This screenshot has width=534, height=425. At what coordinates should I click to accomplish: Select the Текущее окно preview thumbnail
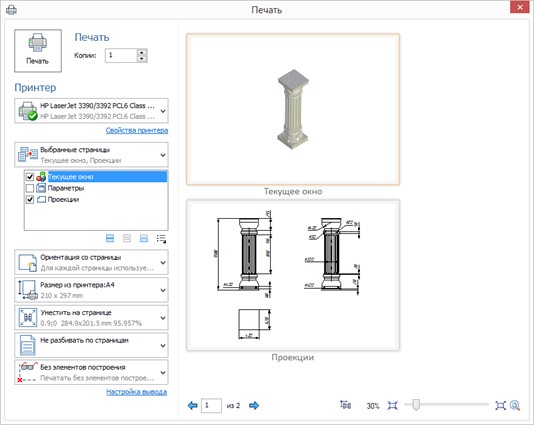pos(293,109)
